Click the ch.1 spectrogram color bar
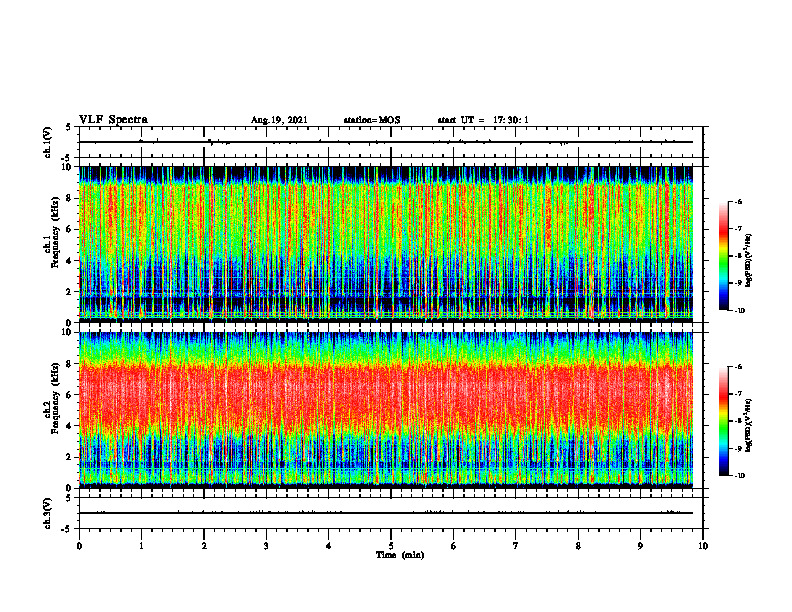The width and height of the screenshot is (792, 612). click(x=724, y=256)
